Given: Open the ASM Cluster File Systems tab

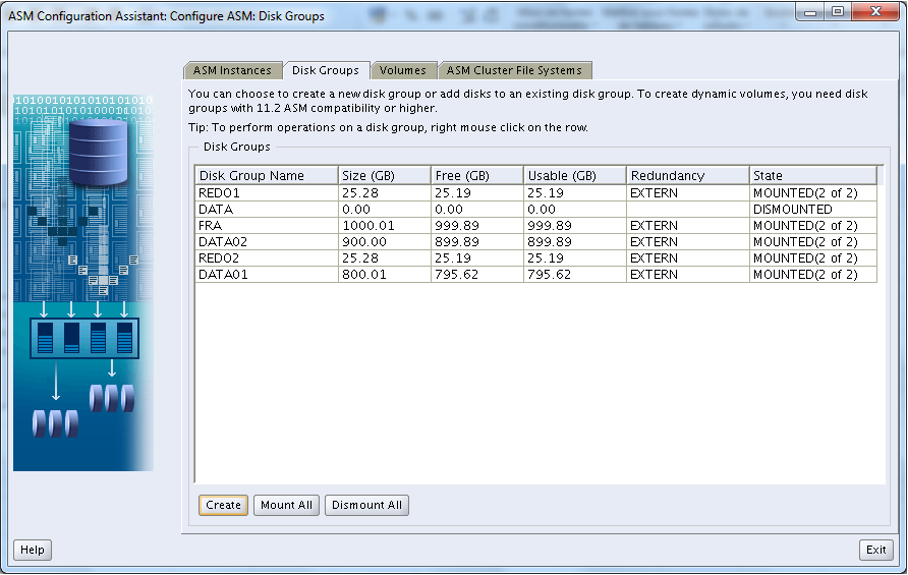Looking at the screenshot, I should click(x=514, y=70).
